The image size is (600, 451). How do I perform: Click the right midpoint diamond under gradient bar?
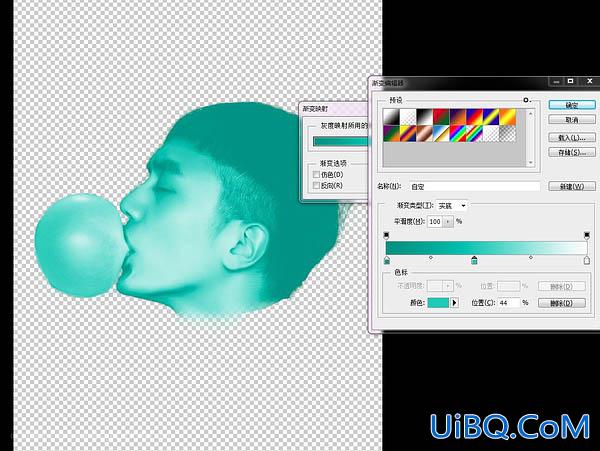(531, 258)
